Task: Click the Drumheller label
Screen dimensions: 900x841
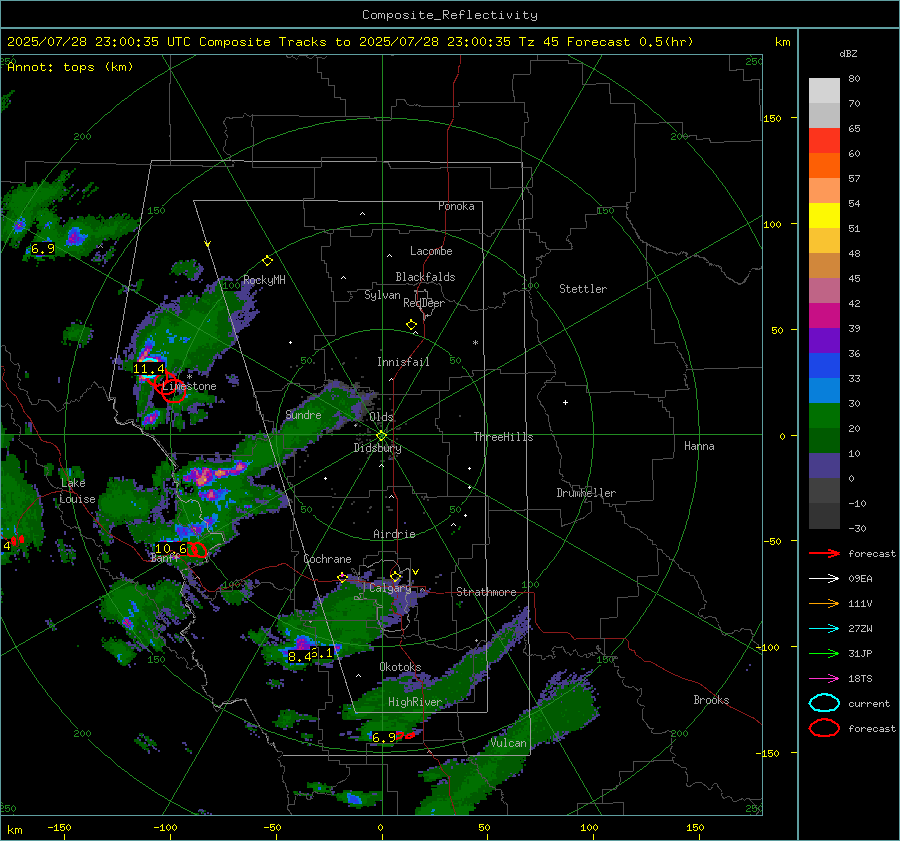Action: tap(586, 493)
